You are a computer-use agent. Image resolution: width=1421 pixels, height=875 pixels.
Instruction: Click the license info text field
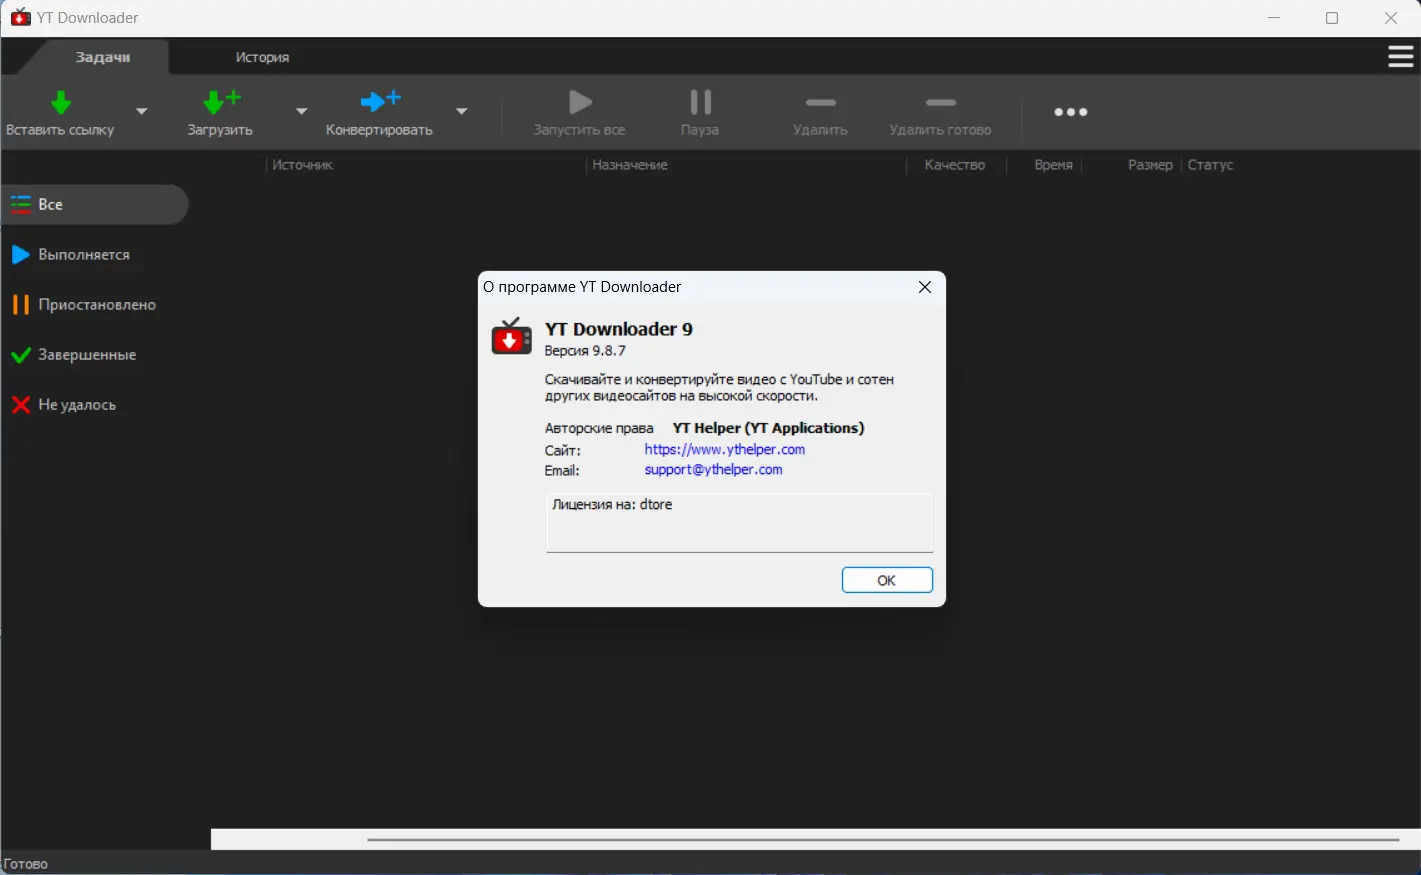740,522
